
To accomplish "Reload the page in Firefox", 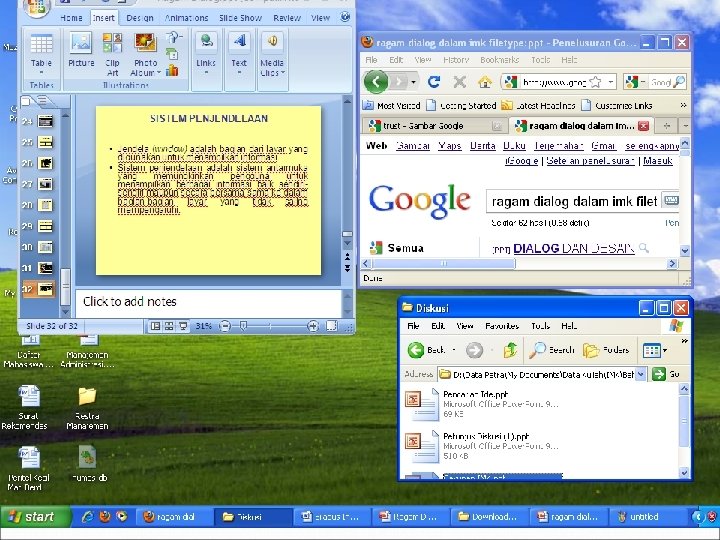I will tap(433, 82).
